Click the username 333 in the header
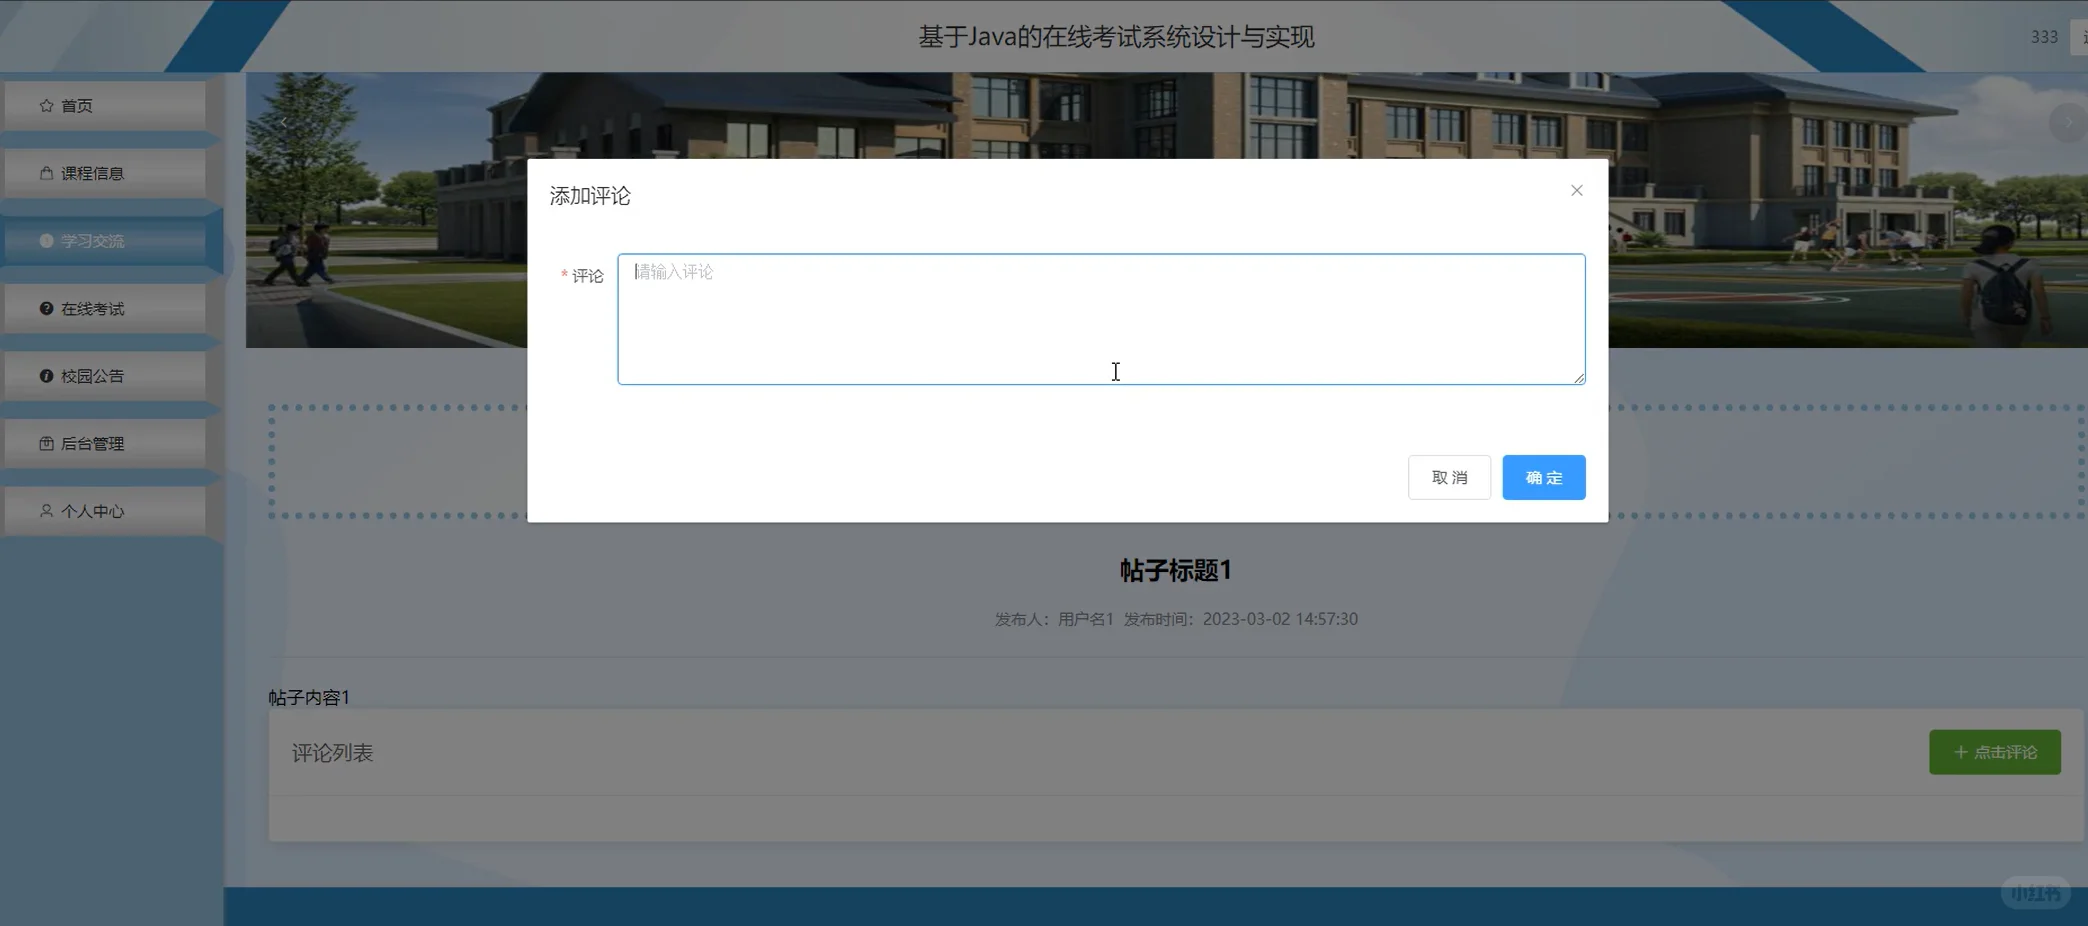The width and height of the screenshot is (2088, 926). click(x=2043, y=36)
